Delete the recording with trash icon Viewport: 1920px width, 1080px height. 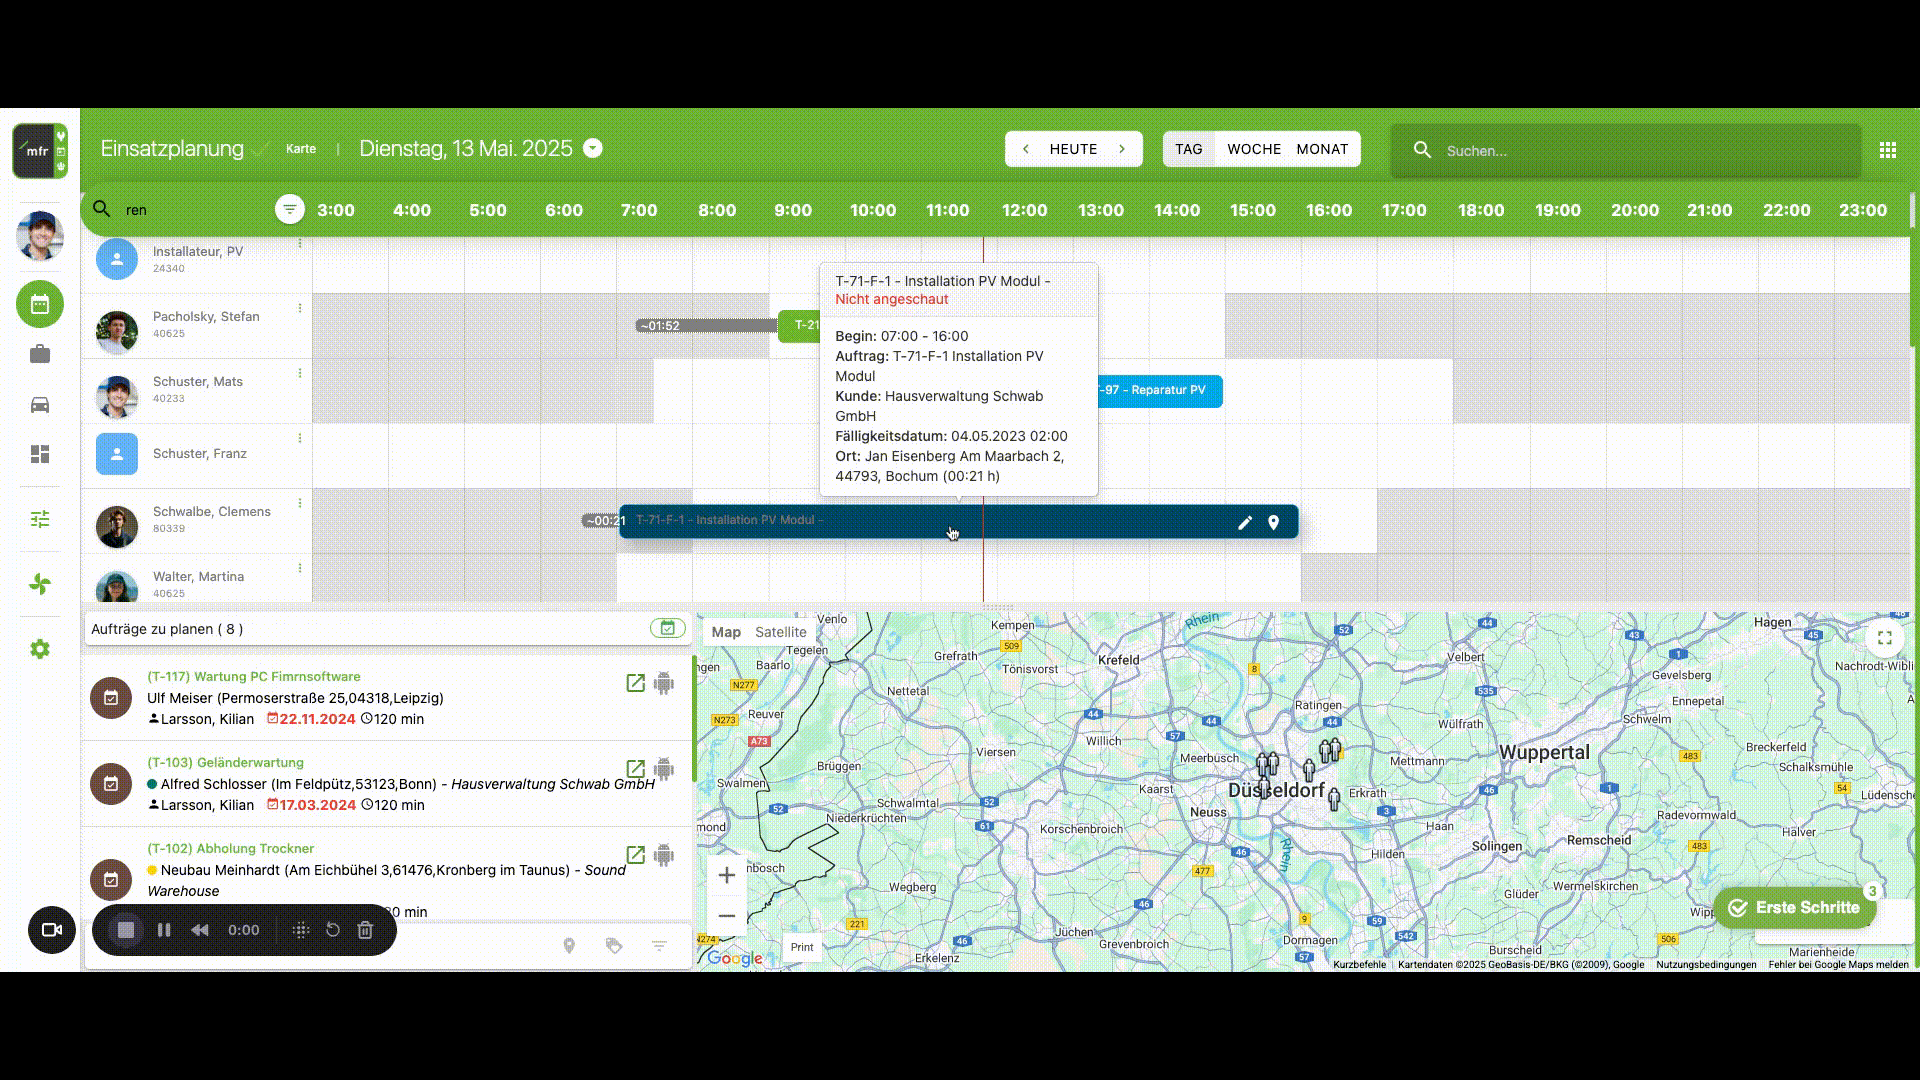point(365,930)
